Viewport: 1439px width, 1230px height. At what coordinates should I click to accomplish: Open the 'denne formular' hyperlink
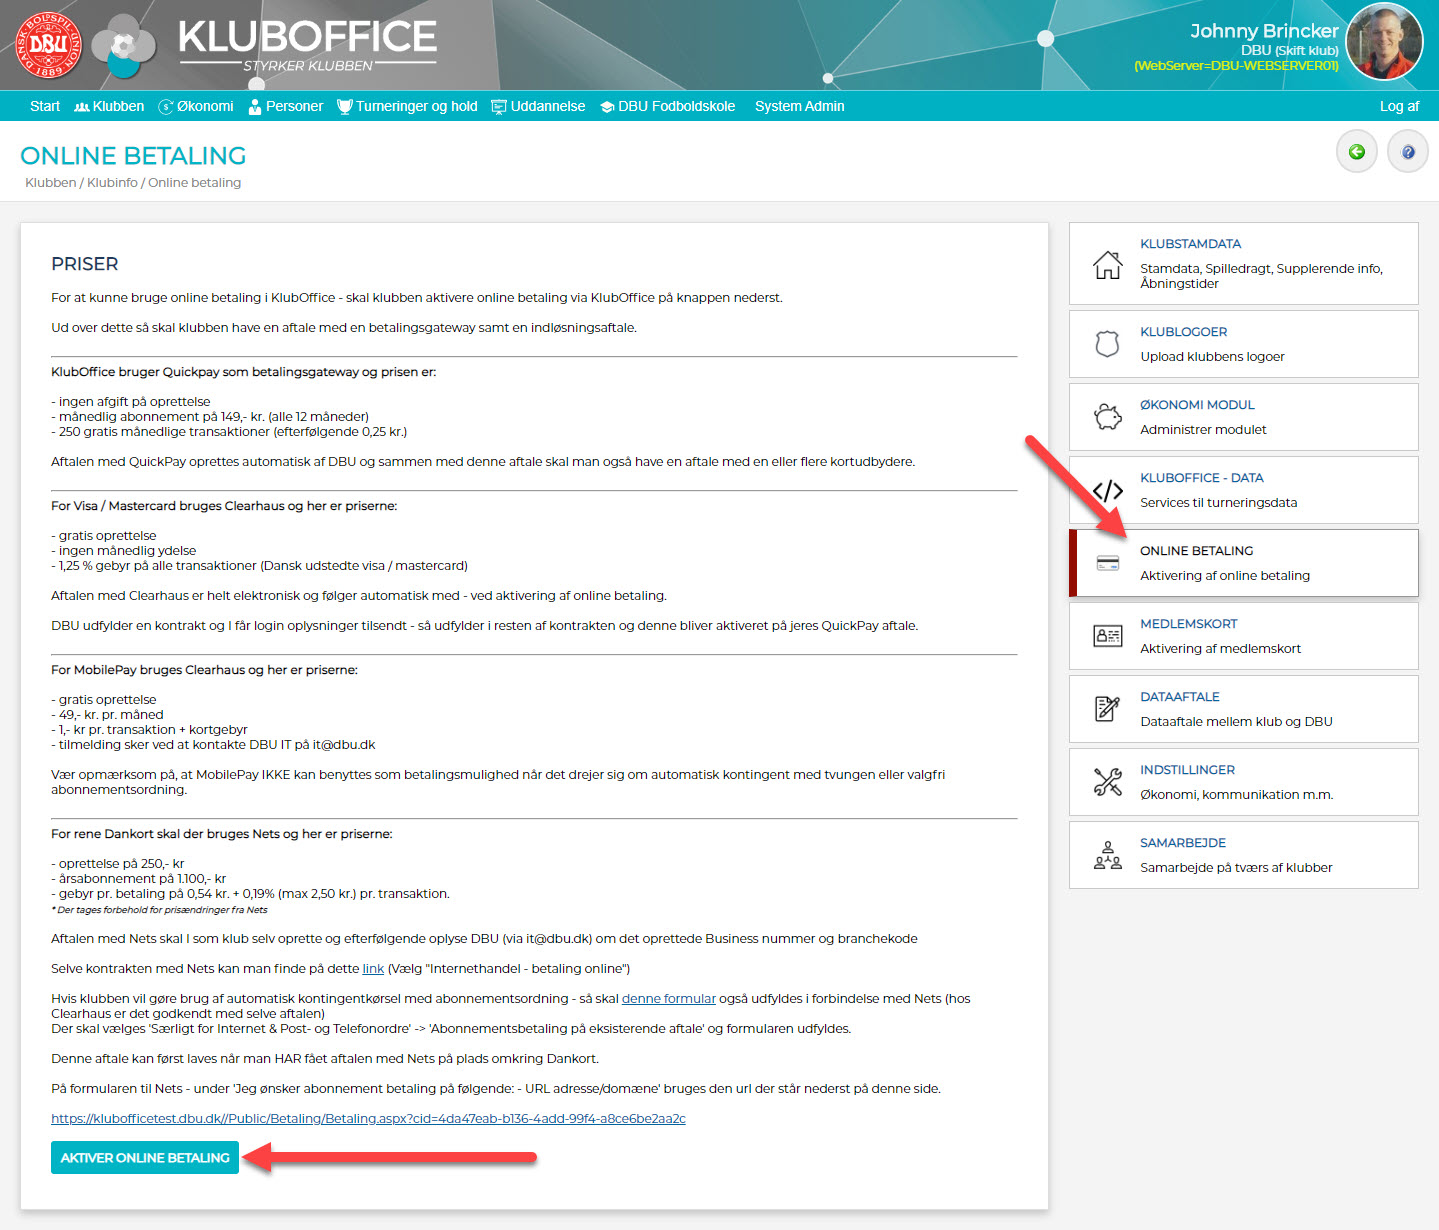(669, 998)
